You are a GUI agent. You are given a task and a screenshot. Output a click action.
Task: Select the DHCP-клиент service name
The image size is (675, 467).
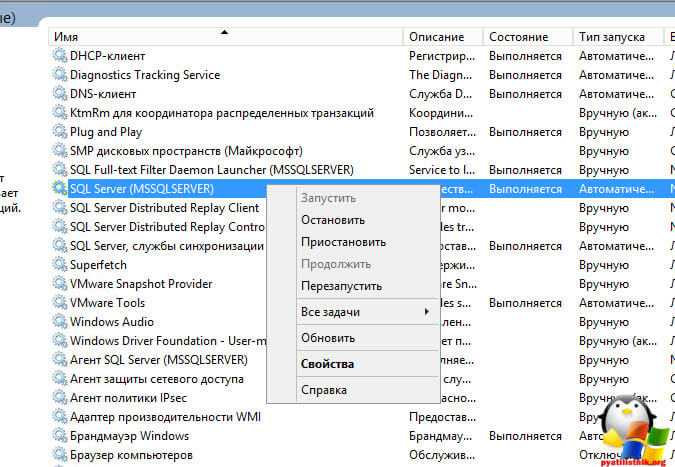pyautogui.click(x=108, y=56)
